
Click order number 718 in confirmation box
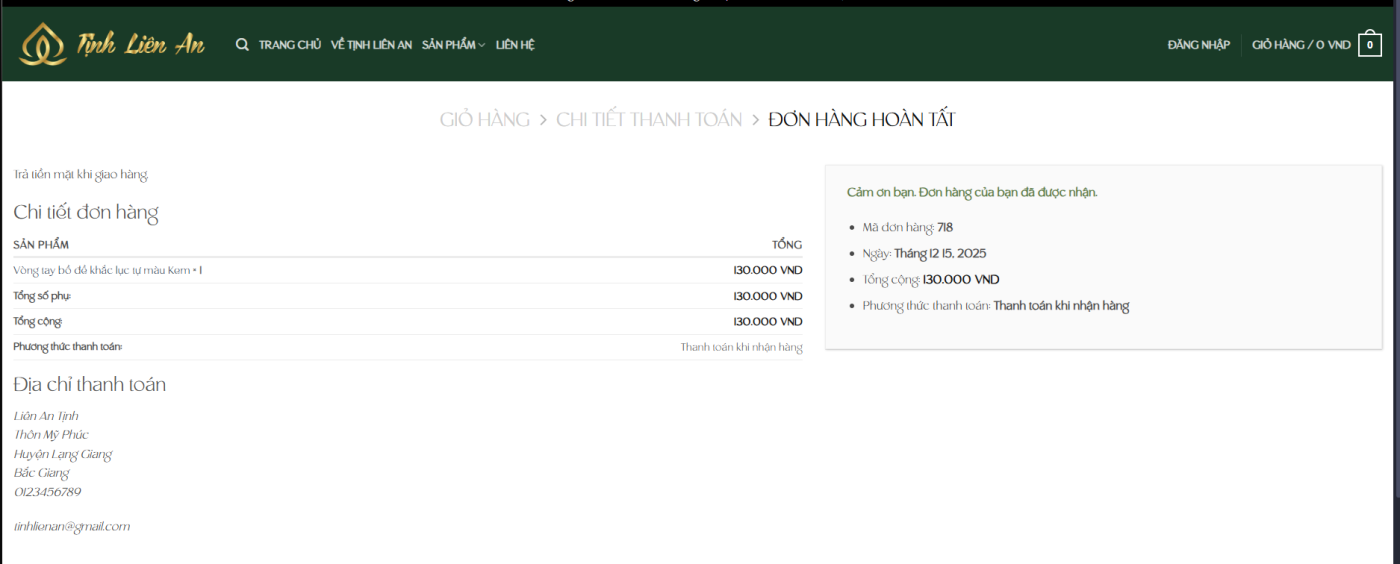coord(945,228)
